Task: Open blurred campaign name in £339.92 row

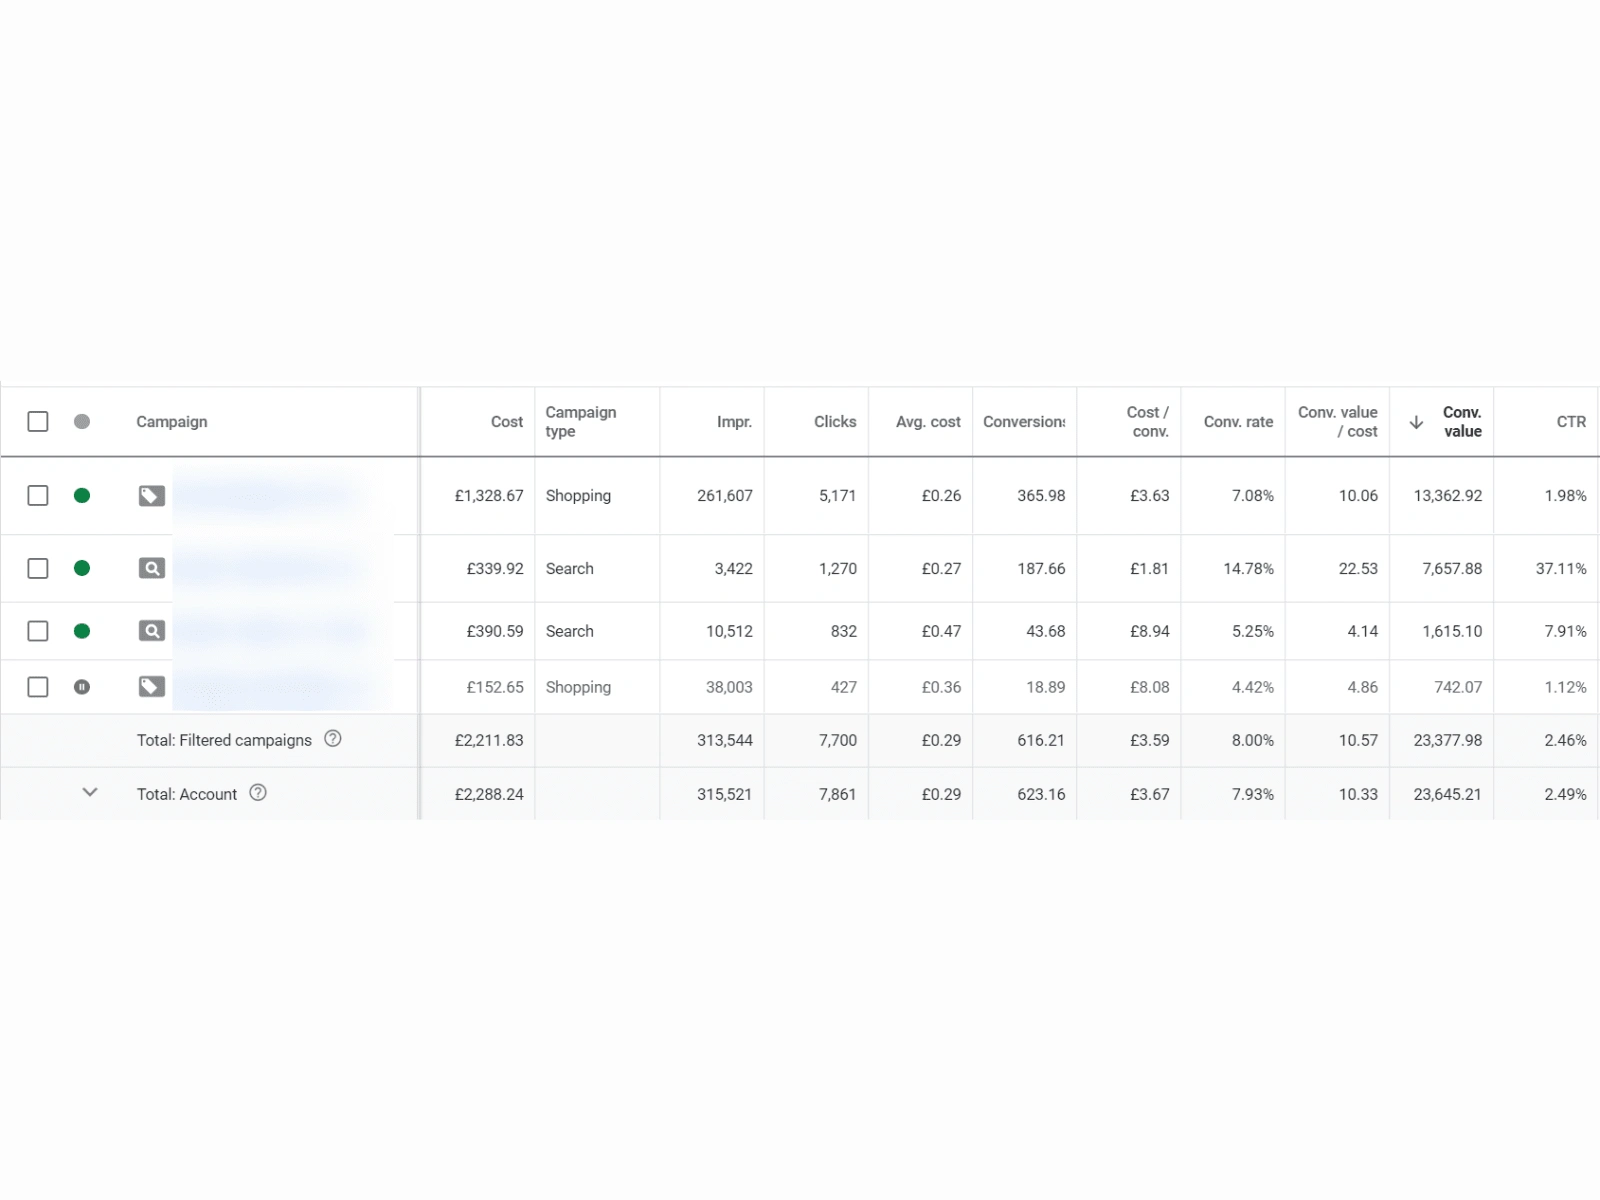Action: coord(268,568)
